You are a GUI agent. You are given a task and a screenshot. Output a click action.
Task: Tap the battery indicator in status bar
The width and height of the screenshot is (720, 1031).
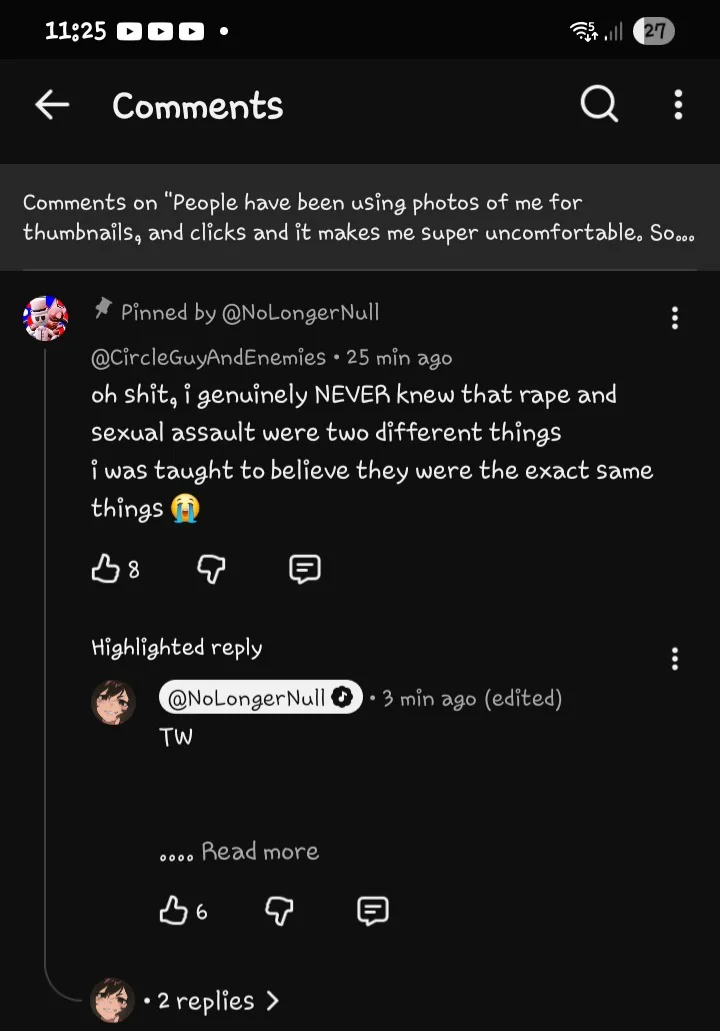pos(654,31)
